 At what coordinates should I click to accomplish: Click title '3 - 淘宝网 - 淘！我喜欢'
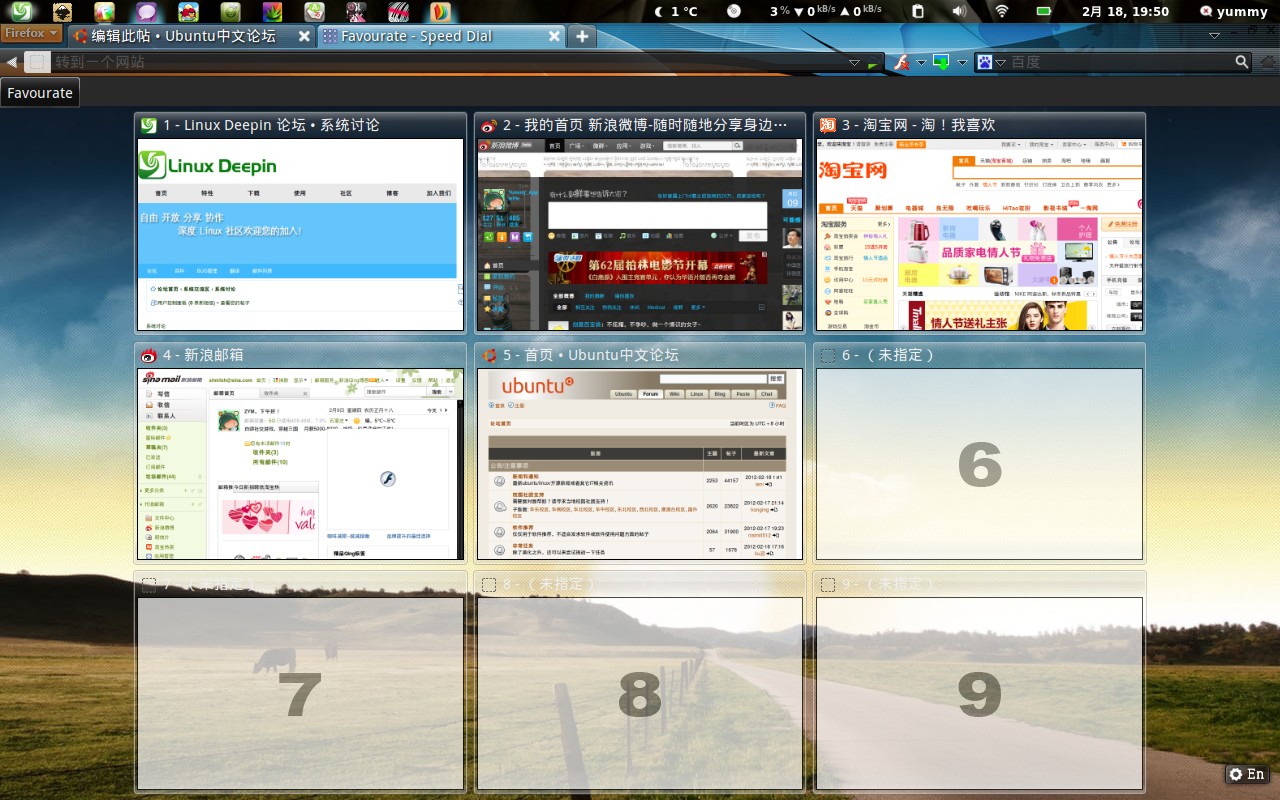(918, 126)
